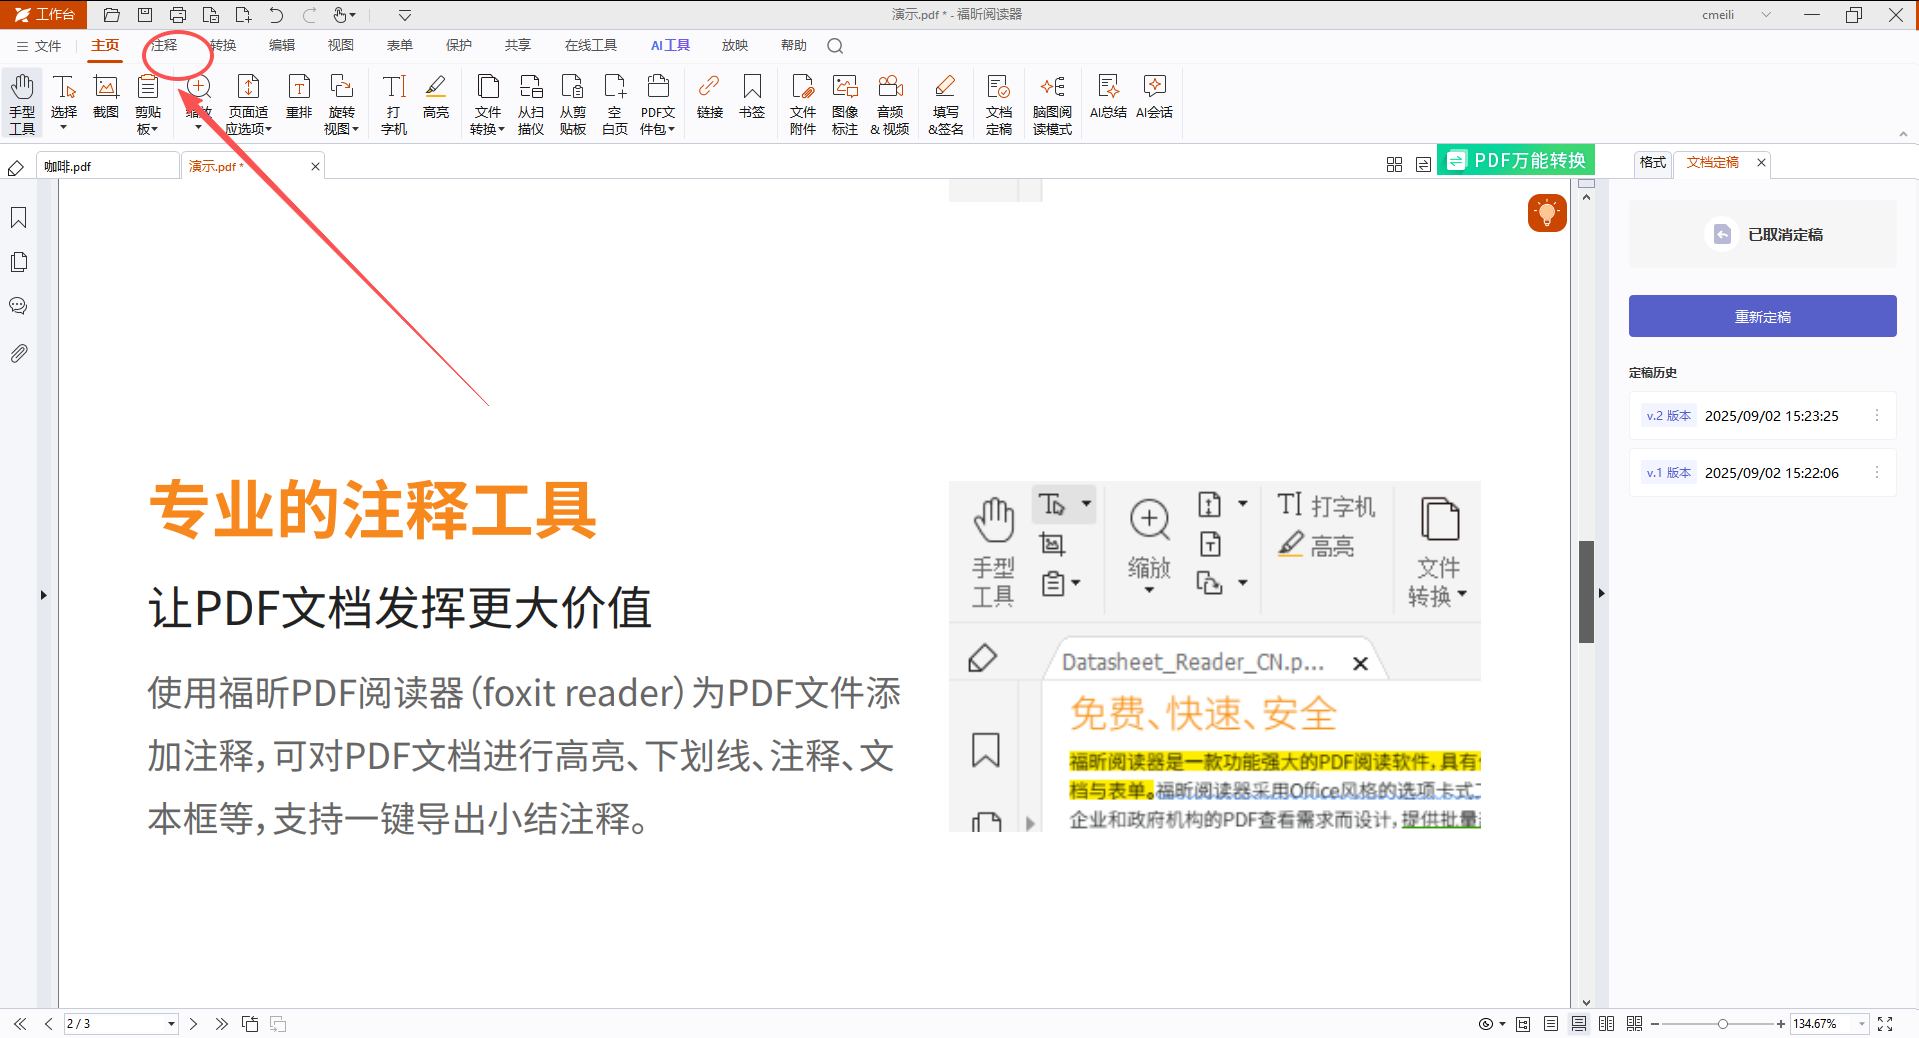Create a blank page (空白页)
Screen dimensions: 1919x1038
coord(615,103)
